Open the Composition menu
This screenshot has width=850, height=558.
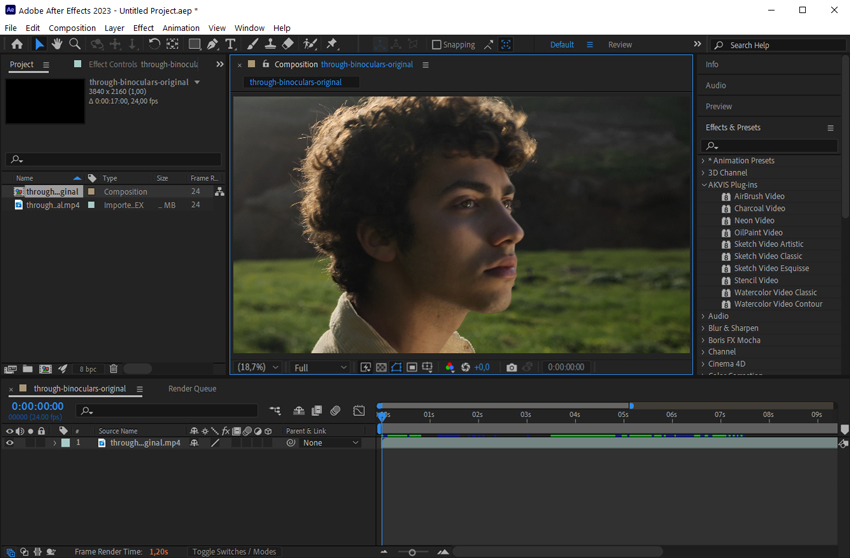tap(72, 28)
